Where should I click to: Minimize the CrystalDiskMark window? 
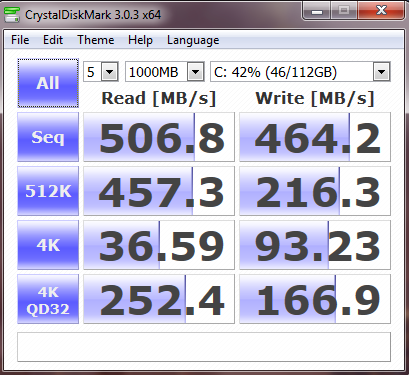[x=317, y=11]
